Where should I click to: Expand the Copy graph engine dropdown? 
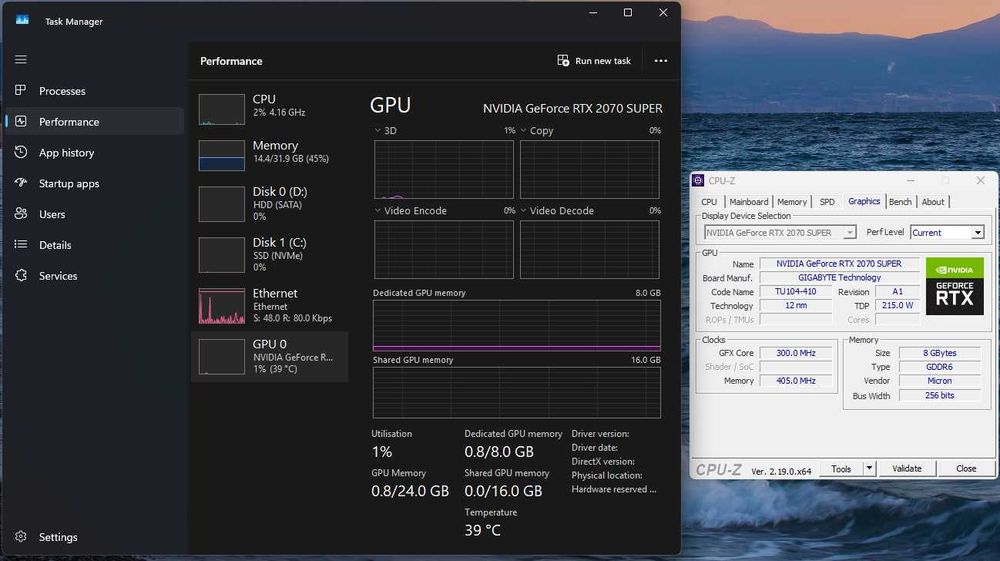(x=524, y=130)
